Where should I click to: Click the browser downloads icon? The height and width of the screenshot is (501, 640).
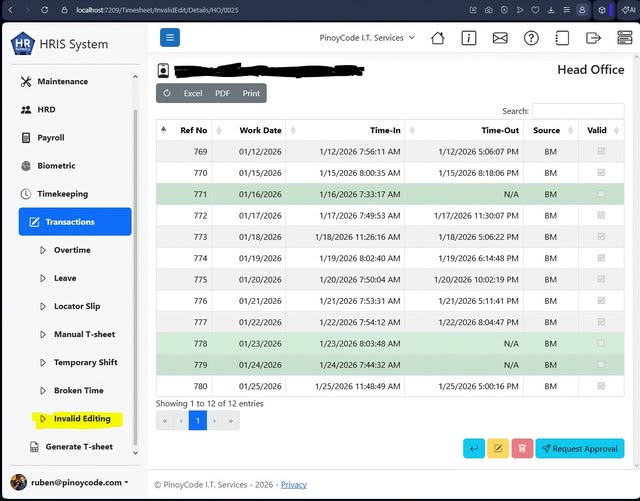[551, 10]
